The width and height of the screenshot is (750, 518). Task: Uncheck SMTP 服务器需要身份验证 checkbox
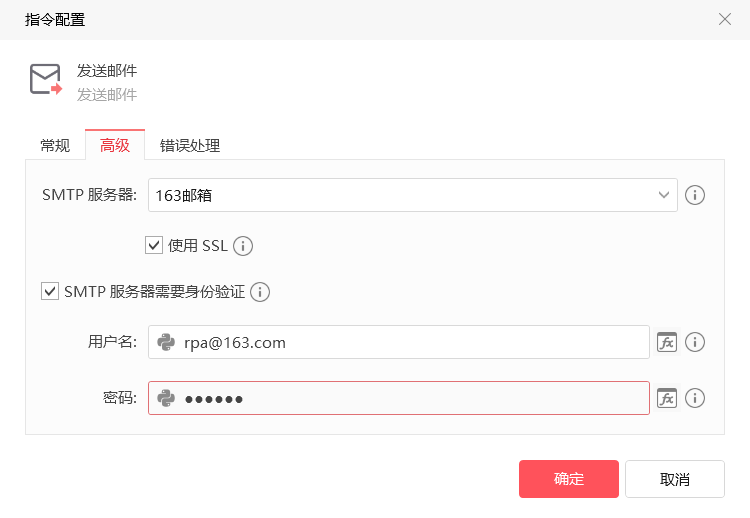[49, 291]
